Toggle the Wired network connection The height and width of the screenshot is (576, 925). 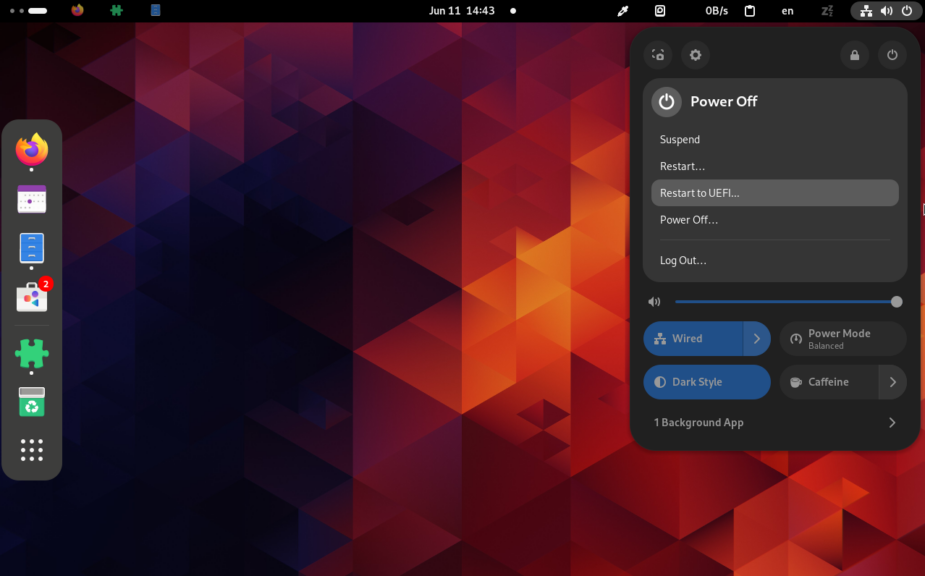pos(693,339)
